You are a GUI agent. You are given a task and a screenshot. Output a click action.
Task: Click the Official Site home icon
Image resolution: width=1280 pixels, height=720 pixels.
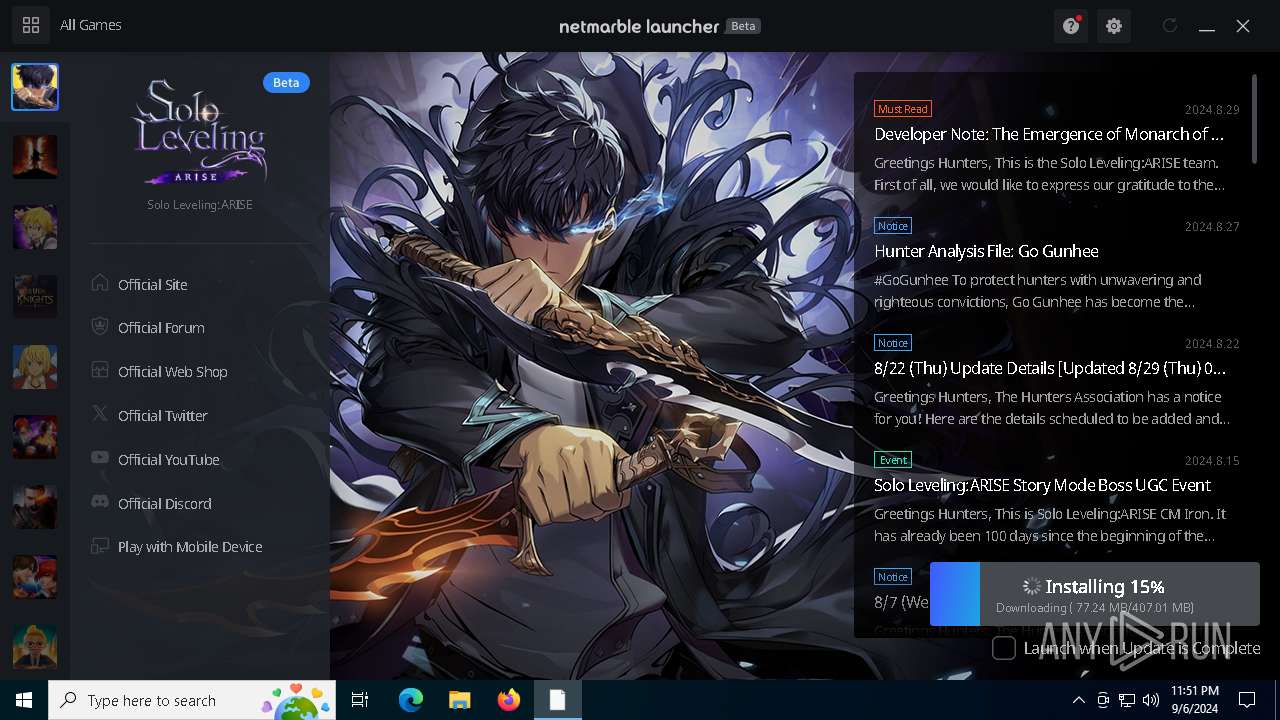click(100, 283)
